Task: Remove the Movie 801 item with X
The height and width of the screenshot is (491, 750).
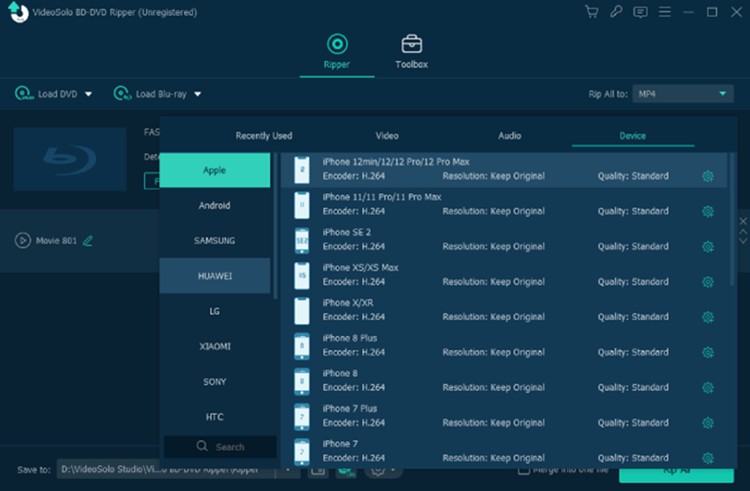Action: [743, 221]
